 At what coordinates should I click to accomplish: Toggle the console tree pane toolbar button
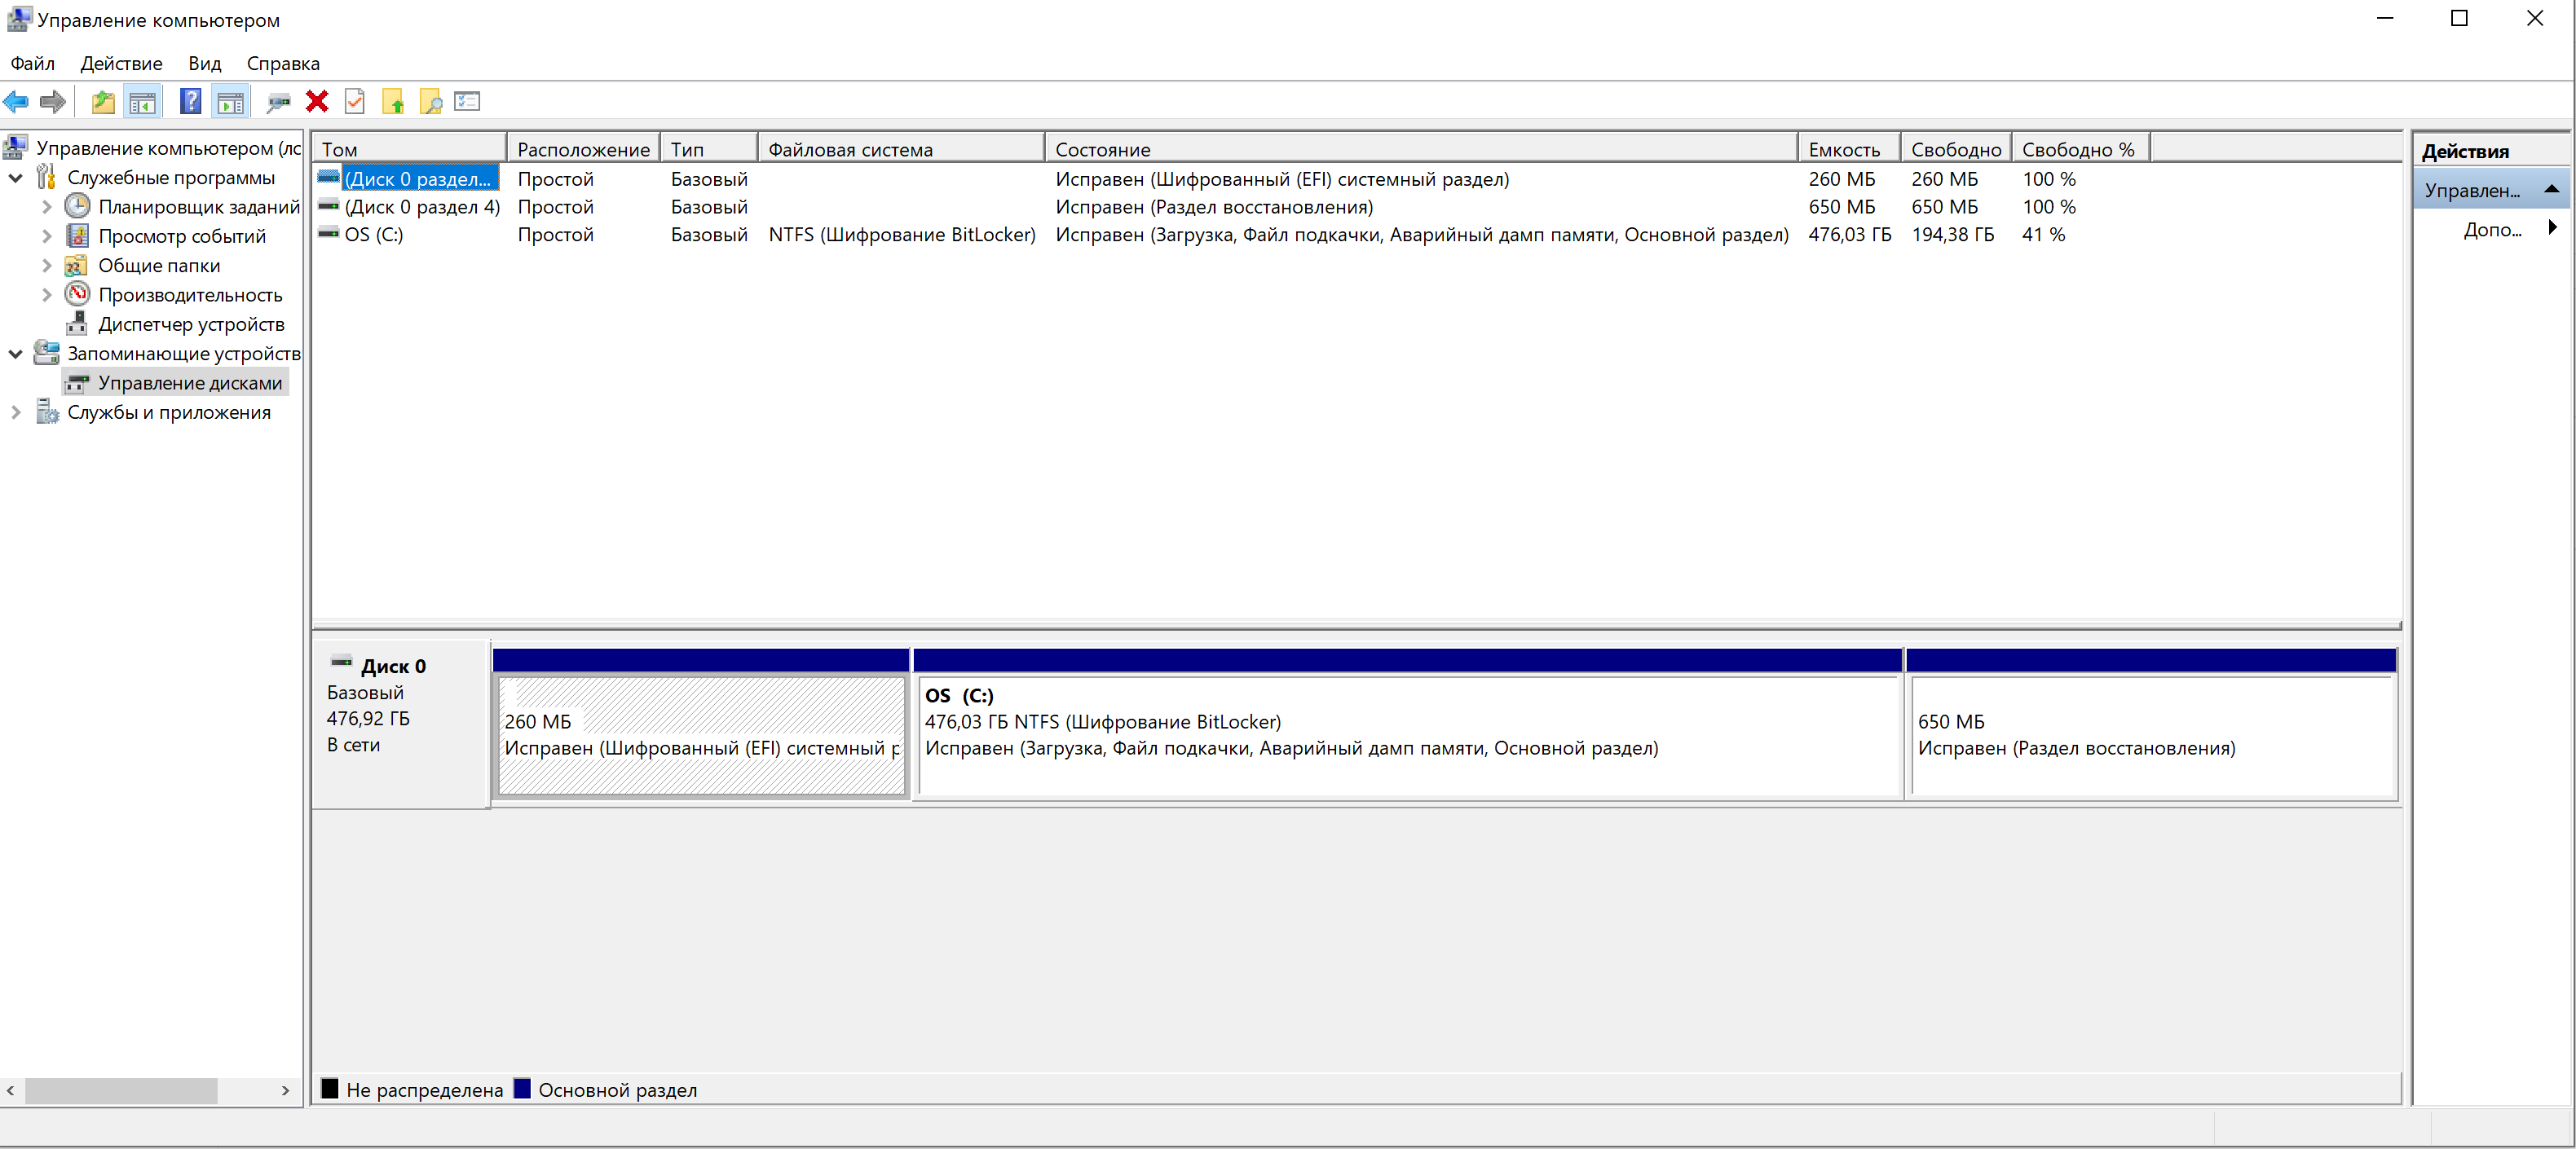pos(143,102)
